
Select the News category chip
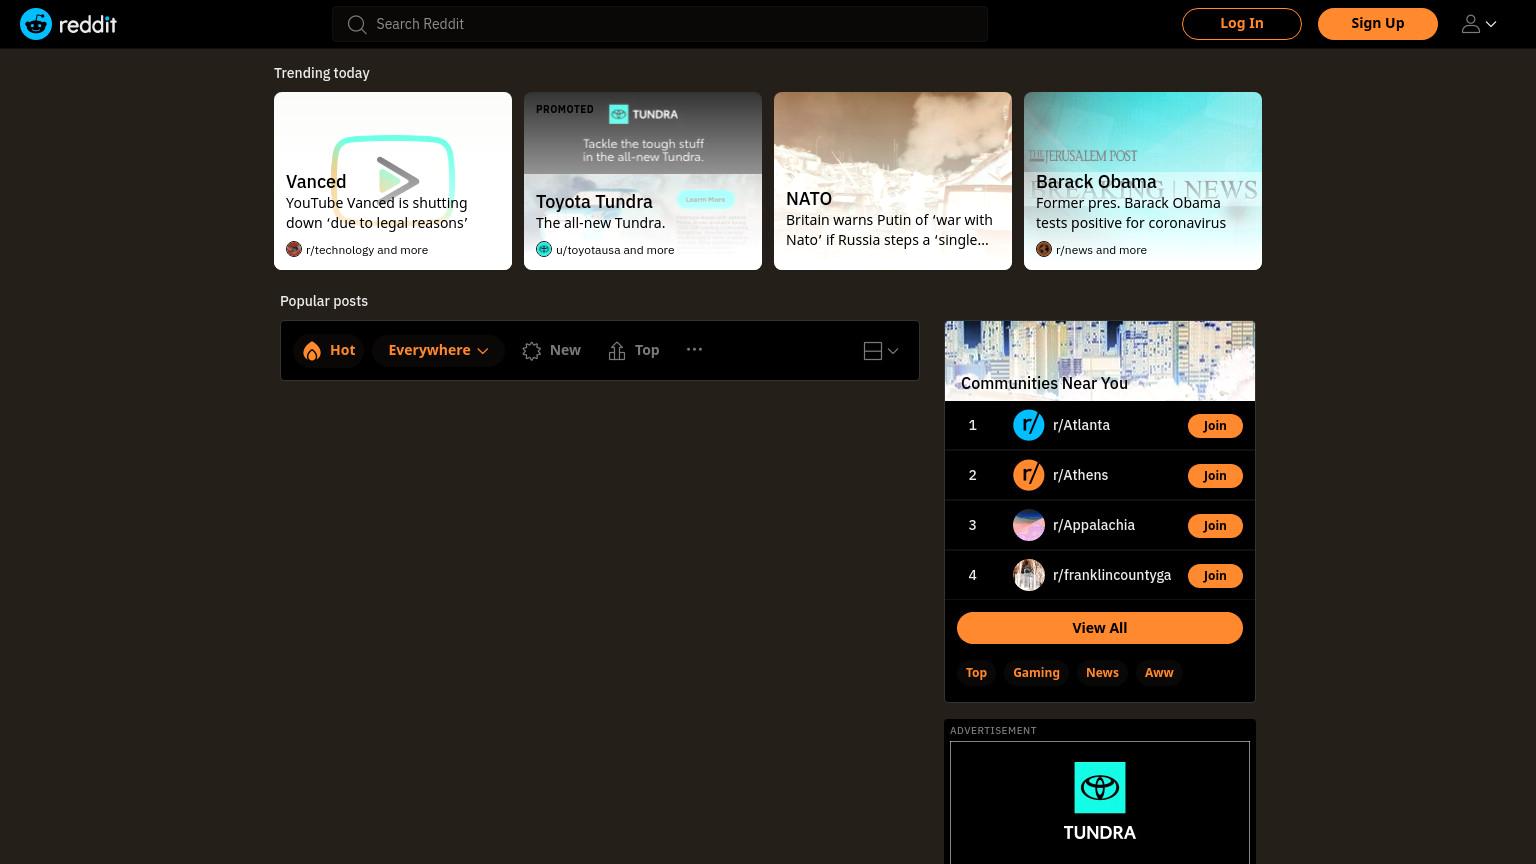pyautogui.click(x=1102, y=673)
